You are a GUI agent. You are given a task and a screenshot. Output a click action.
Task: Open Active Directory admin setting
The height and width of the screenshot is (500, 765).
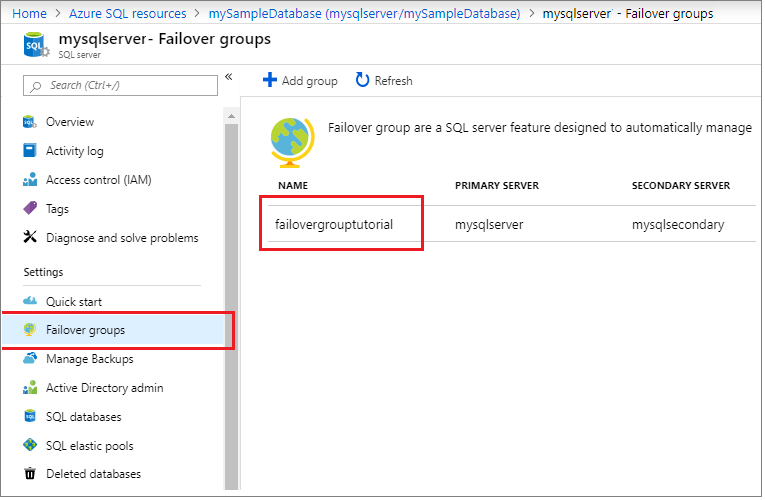104,388
